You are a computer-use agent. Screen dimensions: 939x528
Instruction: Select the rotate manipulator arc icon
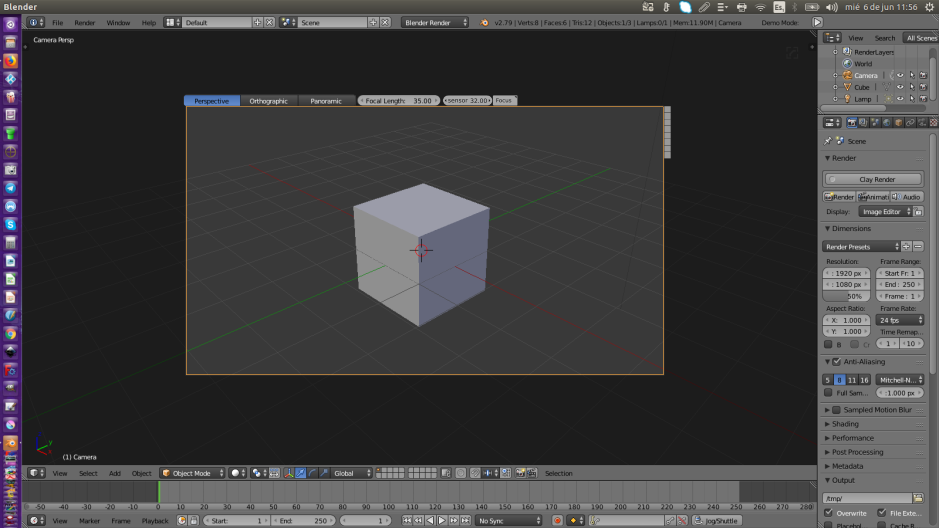tap(312, 473)
